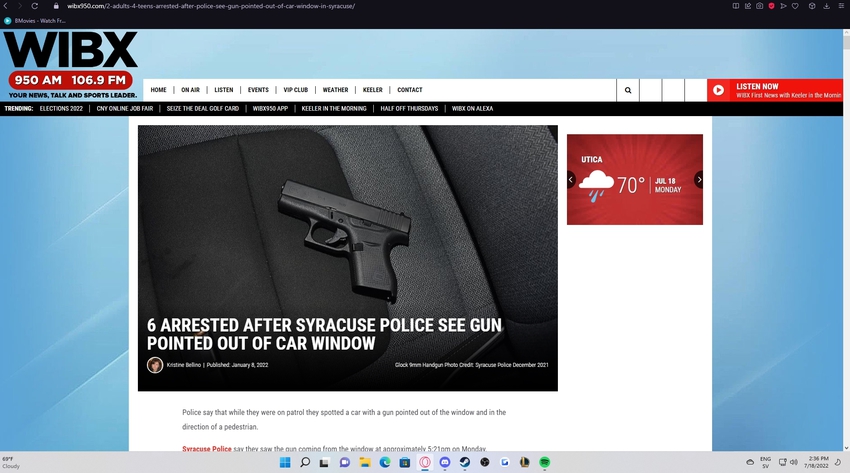Reload the page with refresh icon
Viewport: 850px width, 473px height.
[34, 6]
